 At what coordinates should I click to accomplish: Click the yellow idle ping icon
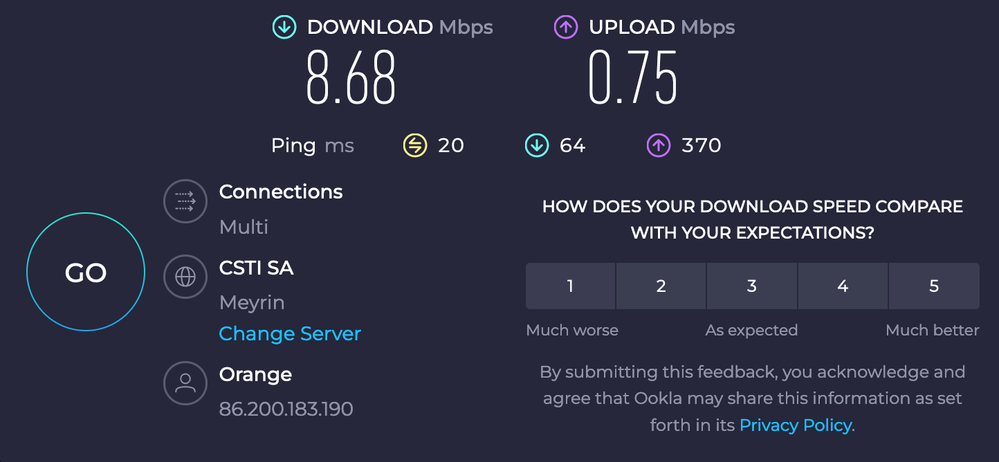(415, 146)
